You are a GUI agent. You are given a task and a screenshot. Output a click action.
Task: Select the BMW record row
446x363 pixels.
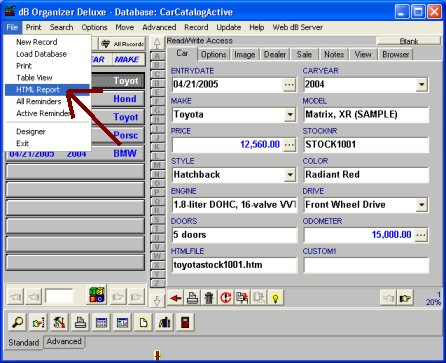coord(75,154)
